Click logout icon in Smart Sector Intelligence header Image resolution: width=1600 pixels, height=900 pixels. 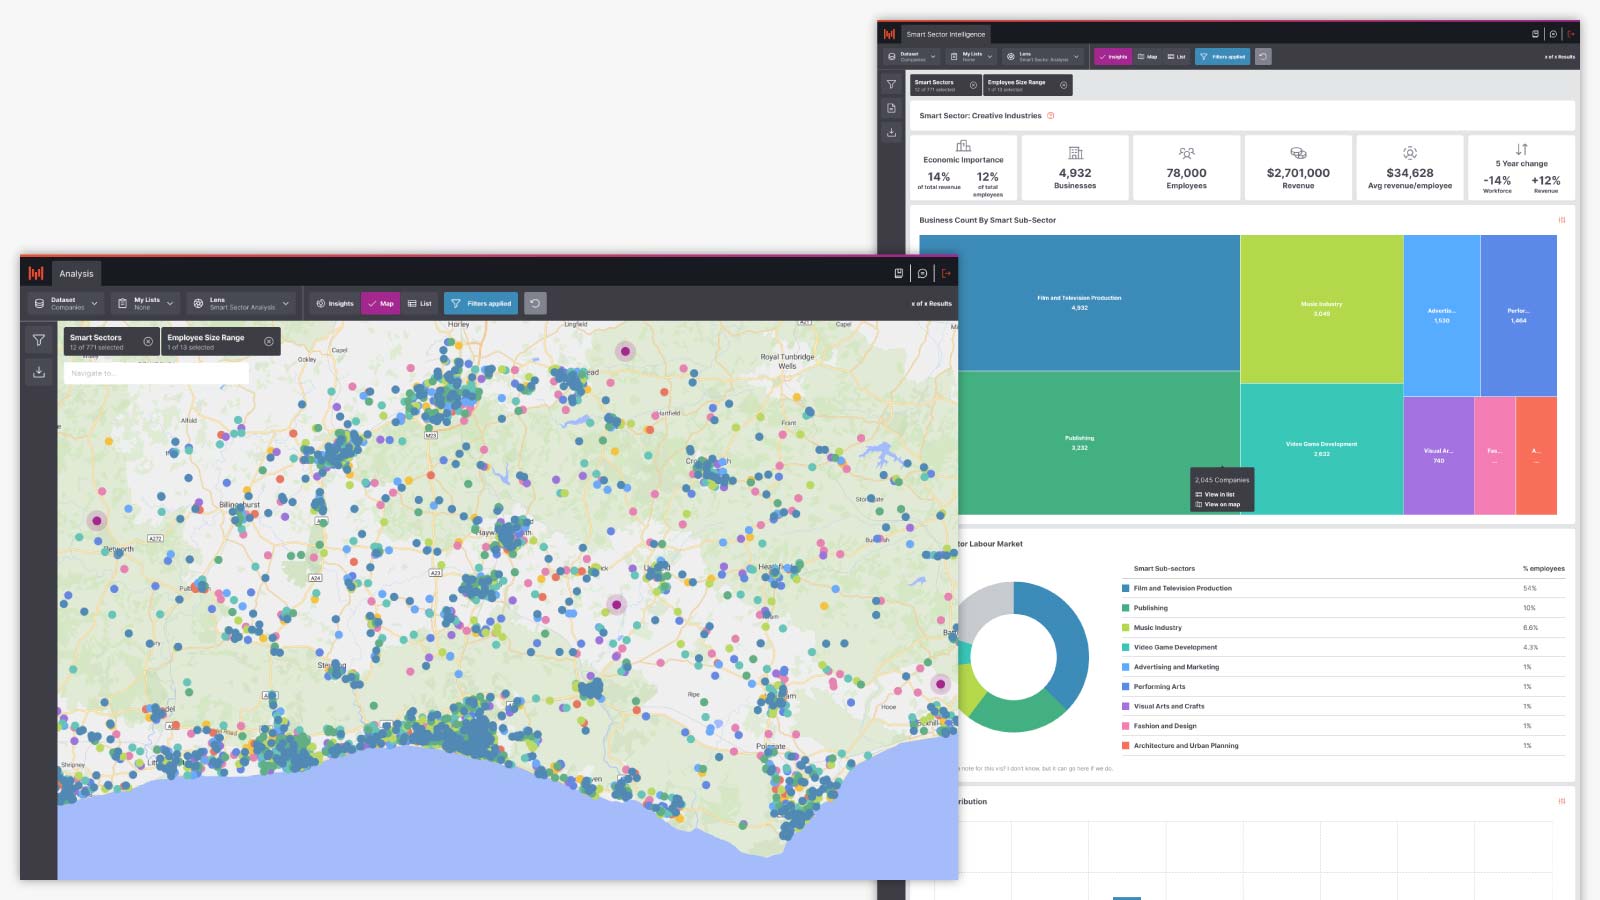pos(1571,34)
